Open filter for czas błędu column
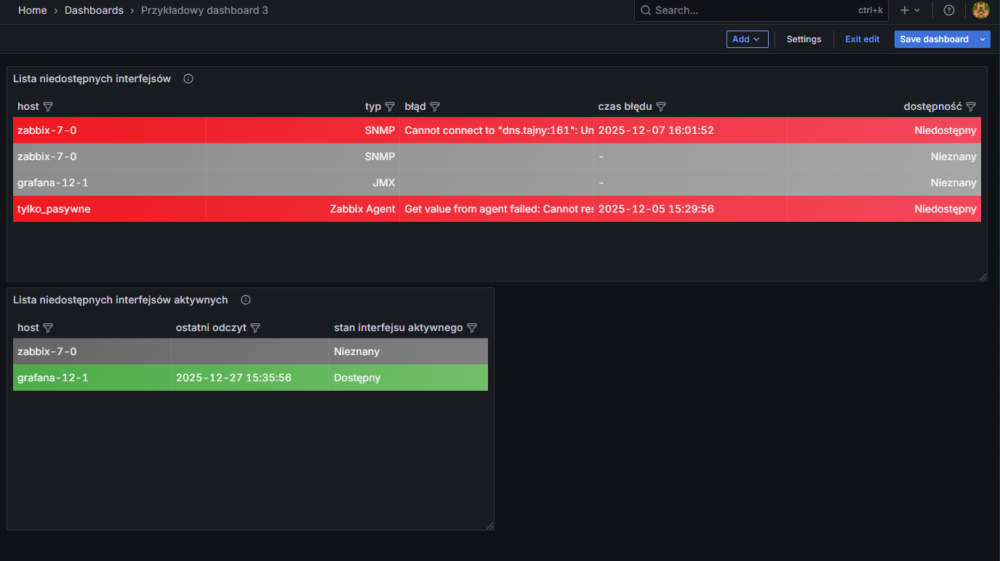Image resolution: width=1000 pixels, height=561 pixels. click(661, 106)
